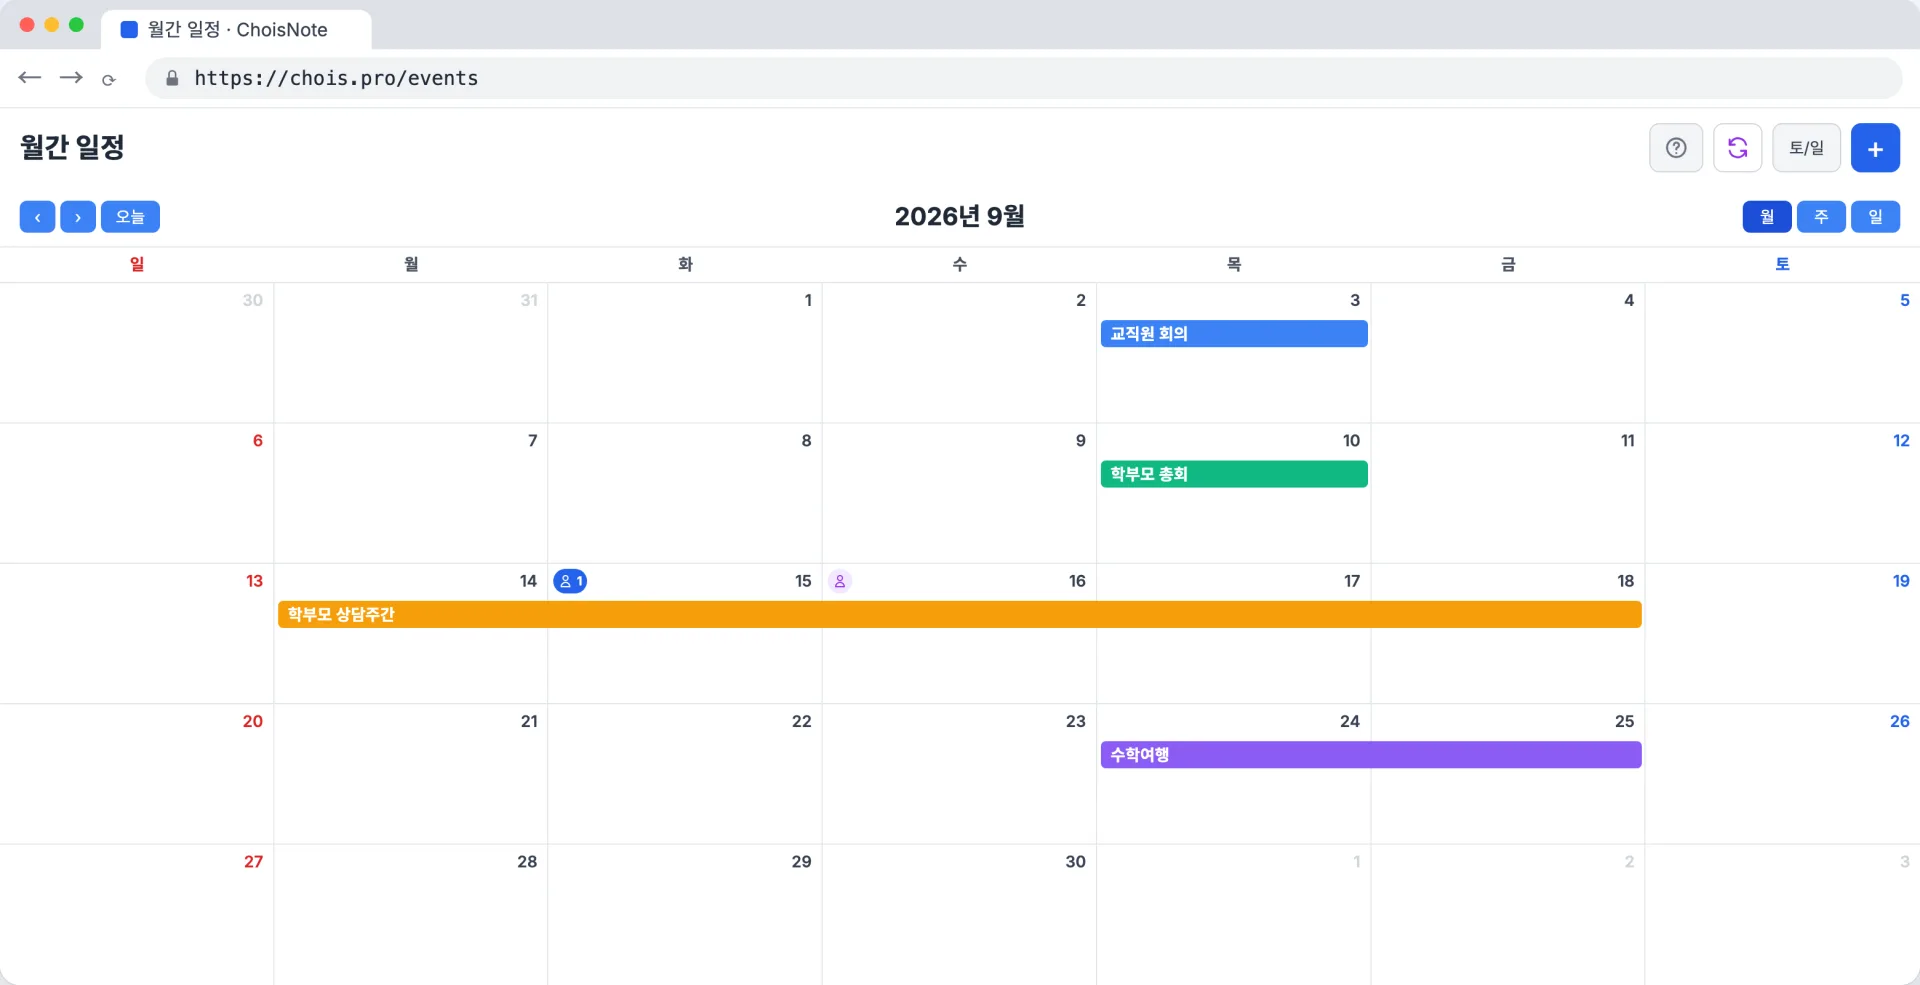Screen dimensions: 1920x985
Task: Select date 12 Saturday cell
Action: point(1782,493)
